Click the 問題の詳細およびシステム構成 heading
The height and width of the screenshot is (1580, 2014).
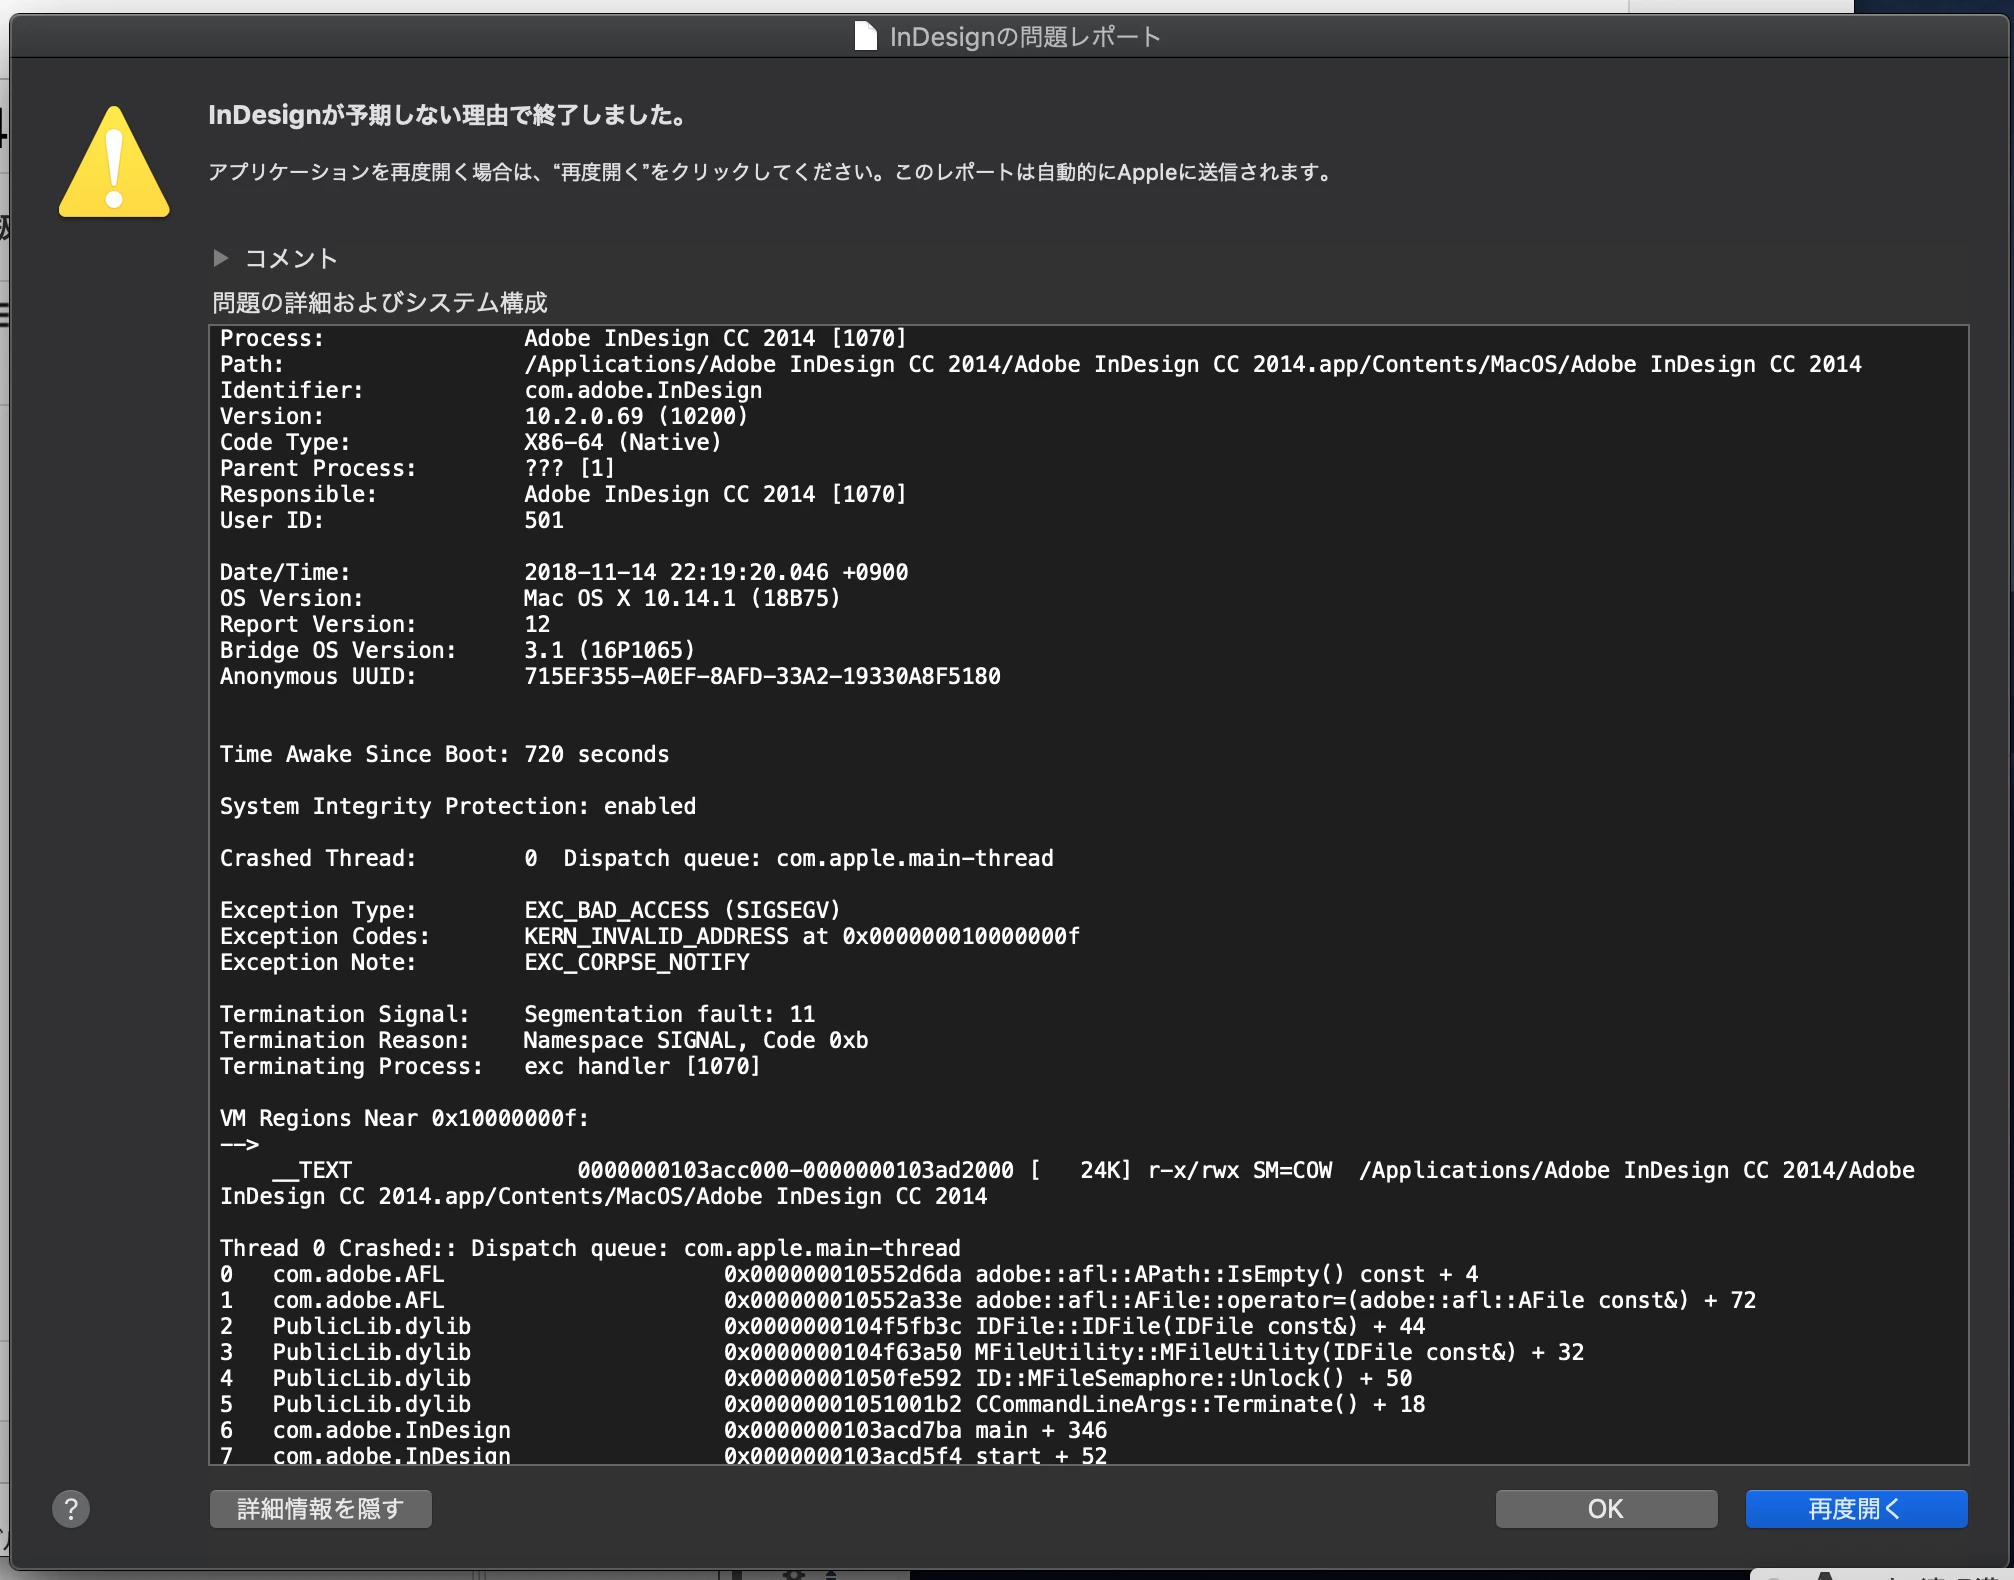[380, 302]
